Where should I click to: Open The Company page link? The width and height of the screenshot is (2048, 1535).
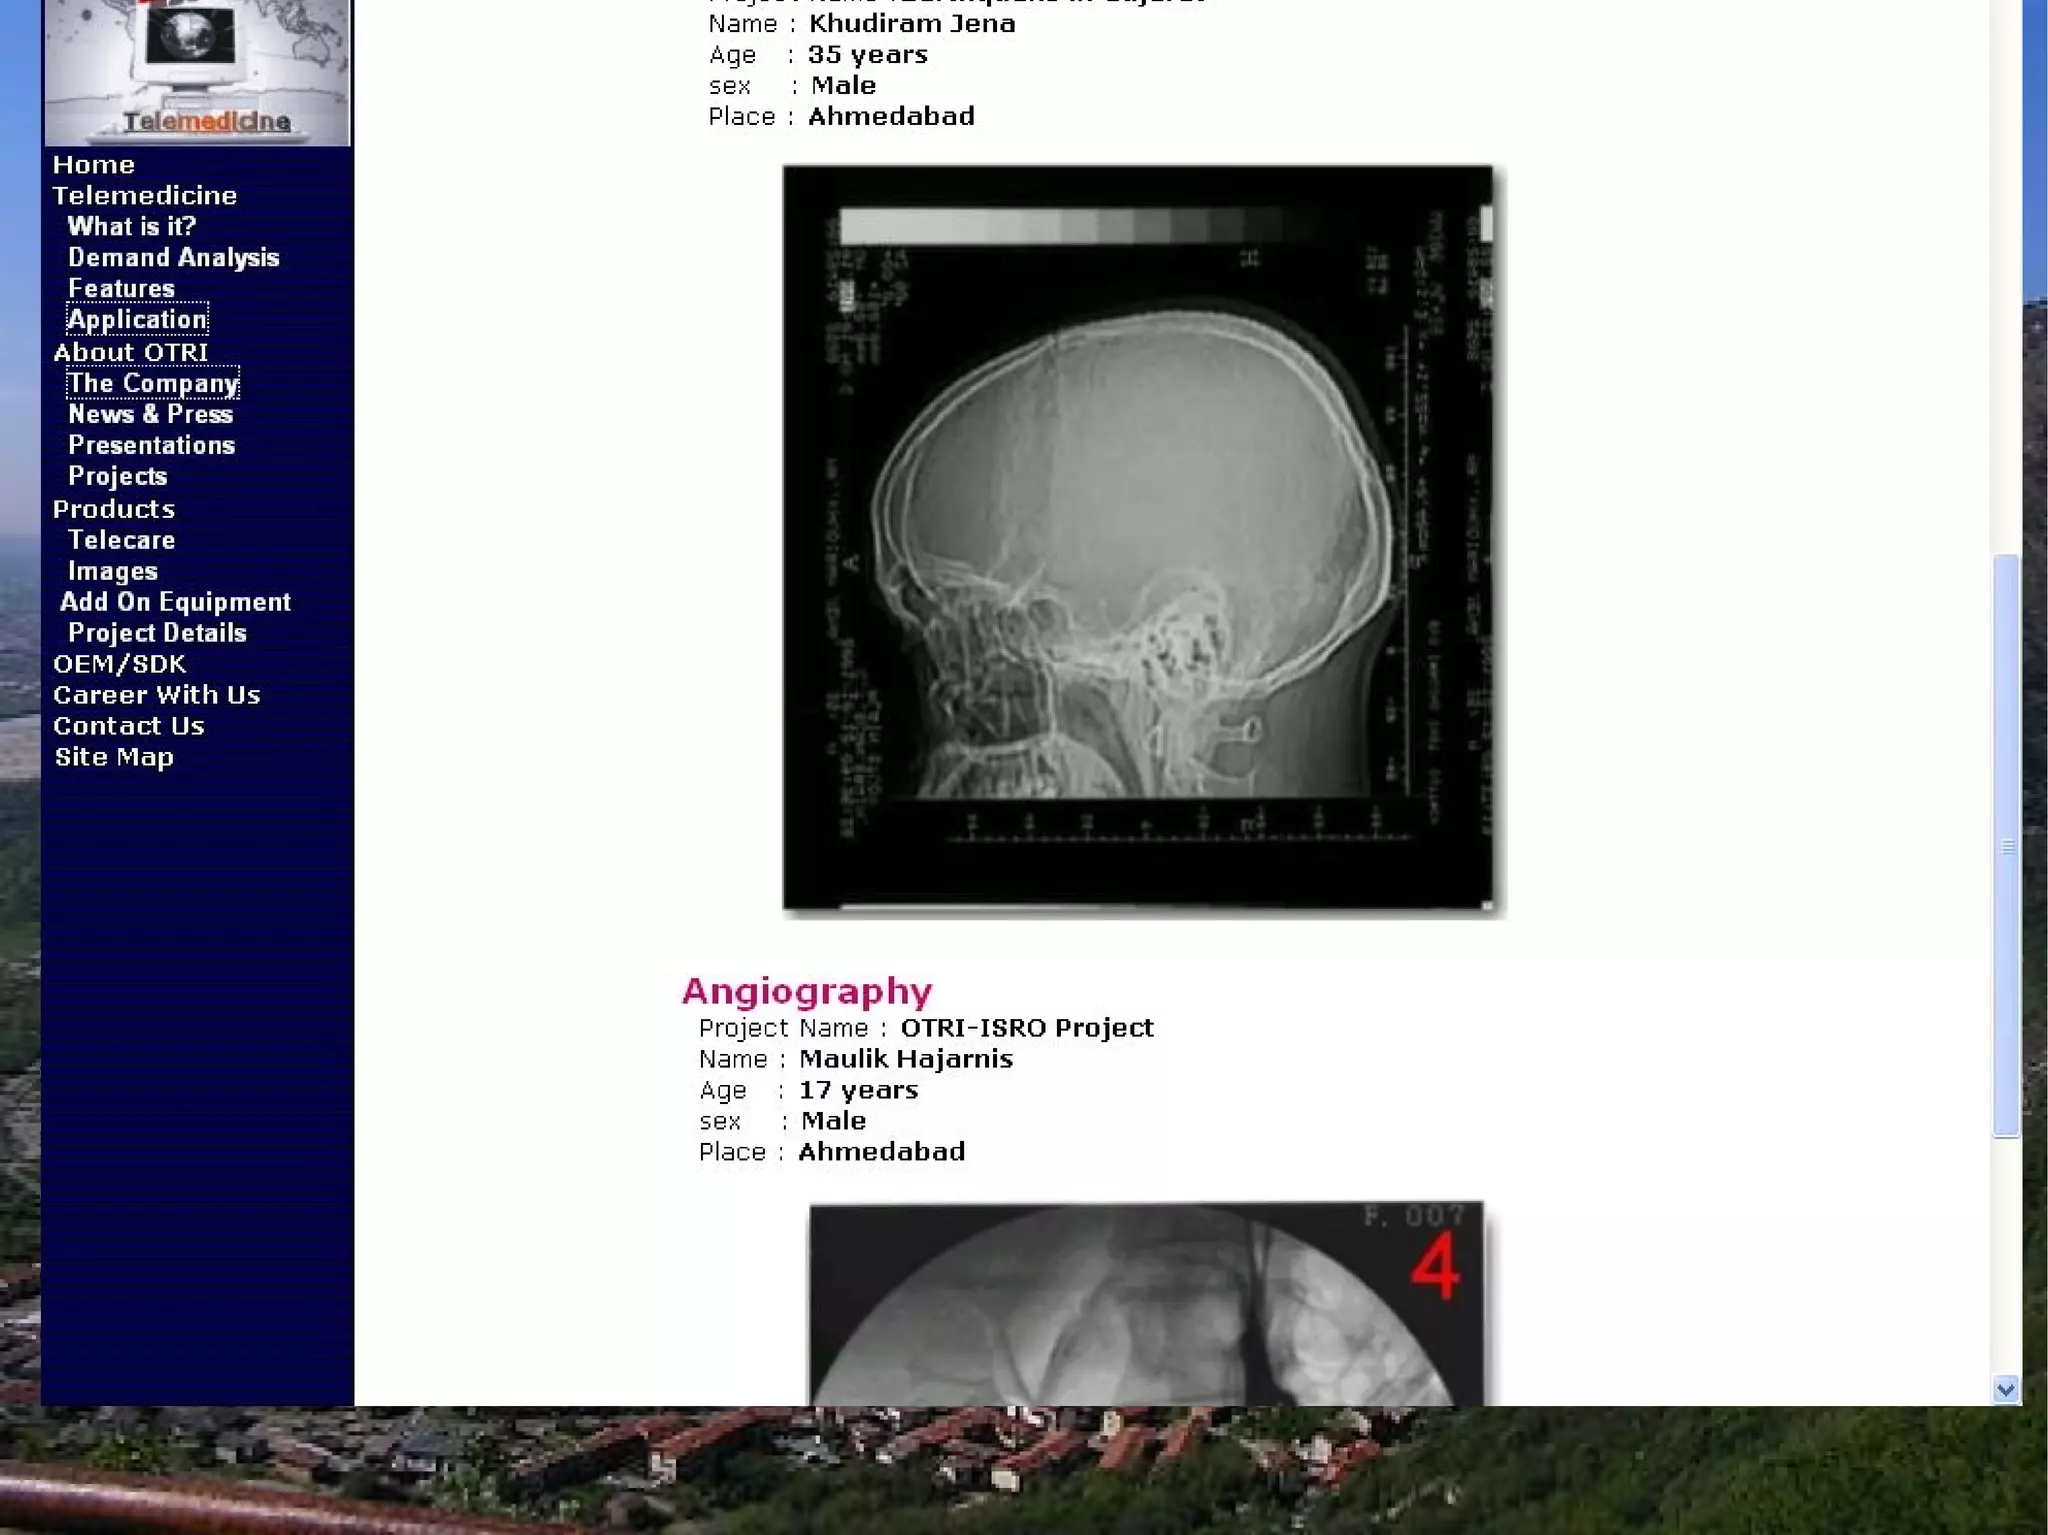coord(152,384)
